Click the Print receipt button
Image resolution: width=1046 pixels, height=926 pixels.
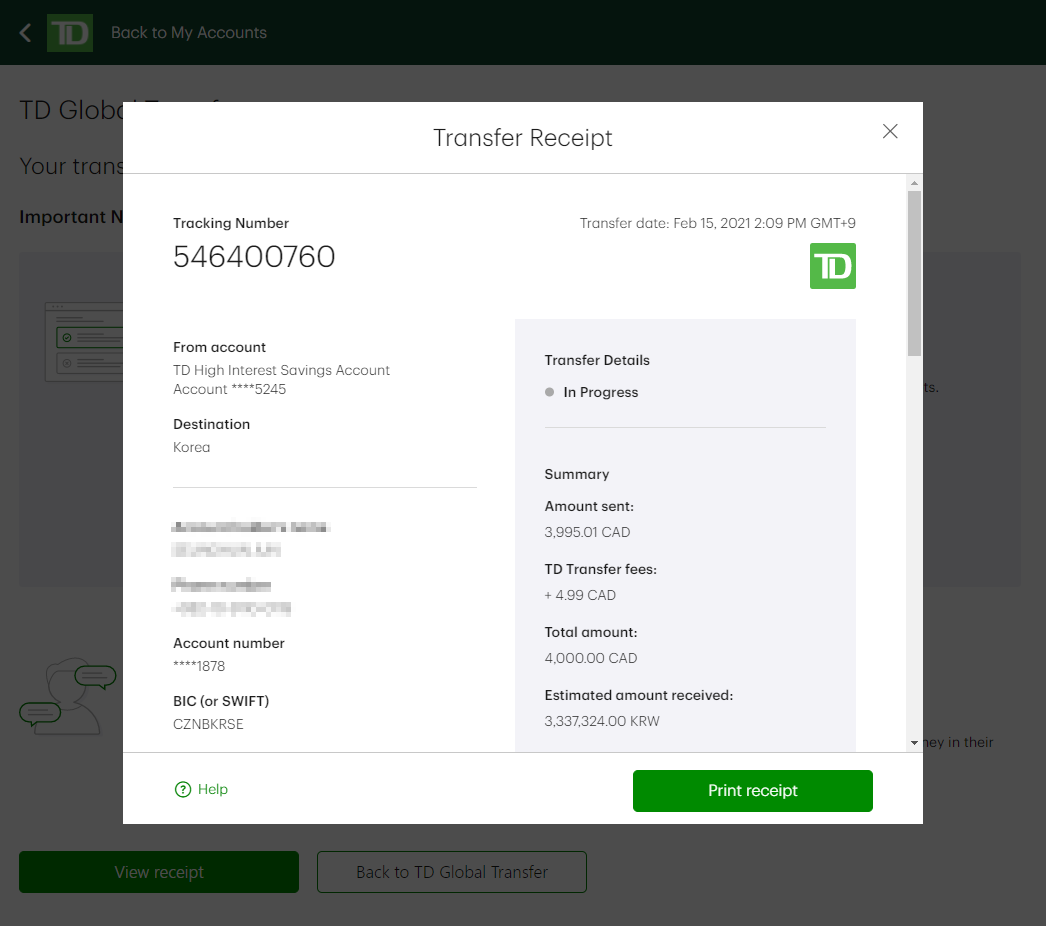(752, 791)
